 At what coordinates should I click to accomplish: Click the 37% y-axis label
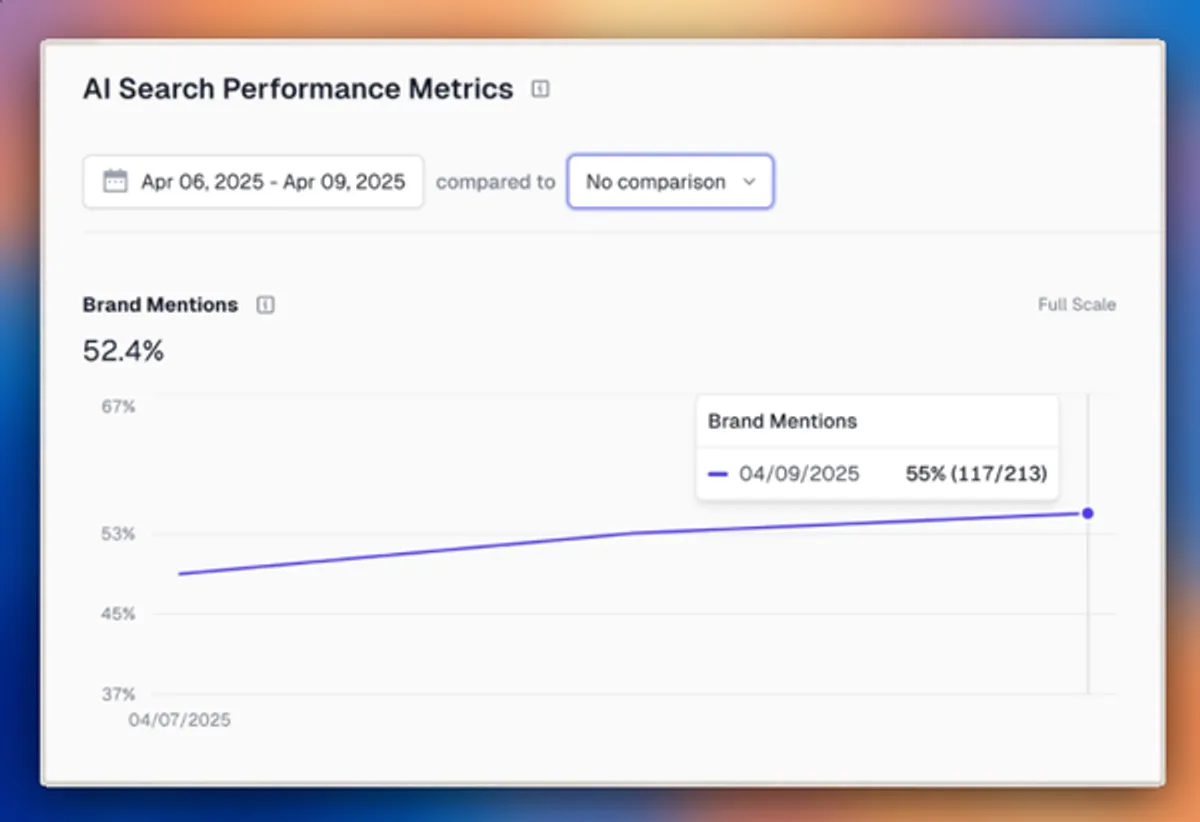tap(118, 694)
